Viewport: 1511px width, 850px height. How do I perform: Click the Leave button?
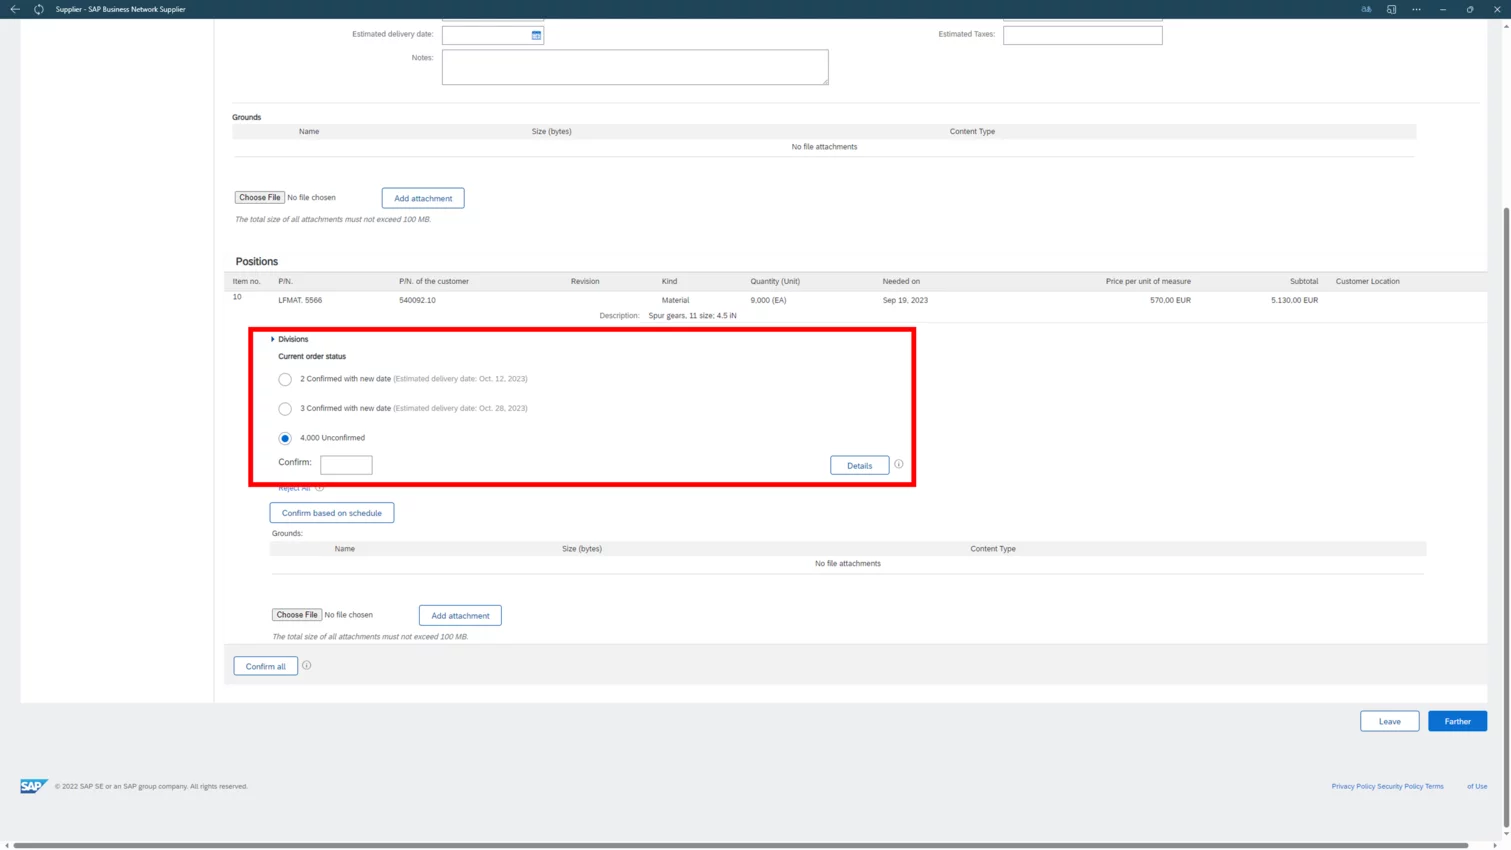[x=1389, y=721]
